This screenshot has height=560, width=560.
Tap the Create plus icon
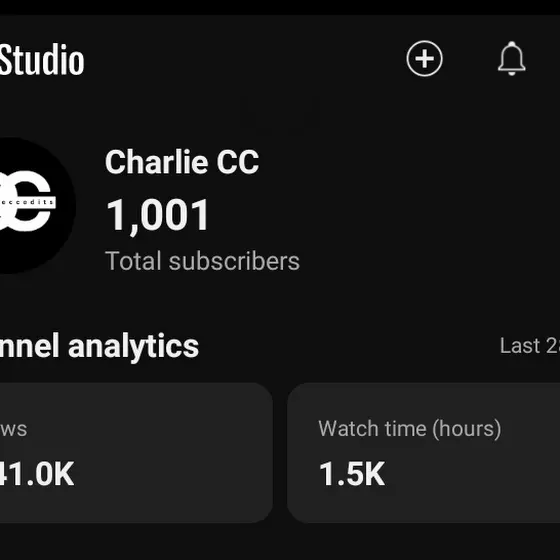point(424,58)
